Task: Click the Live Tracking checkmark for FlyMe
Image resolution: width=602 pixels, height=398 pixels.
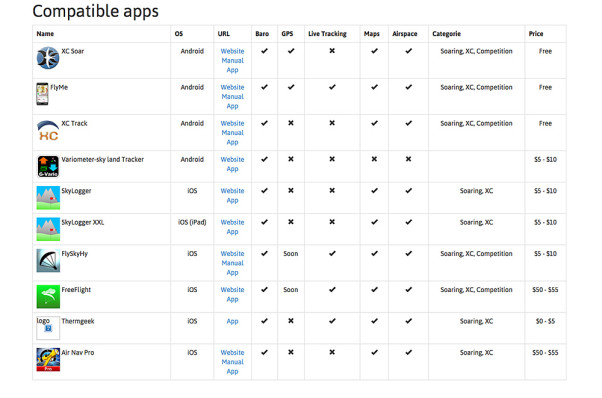Action: [x=332, y=87]
